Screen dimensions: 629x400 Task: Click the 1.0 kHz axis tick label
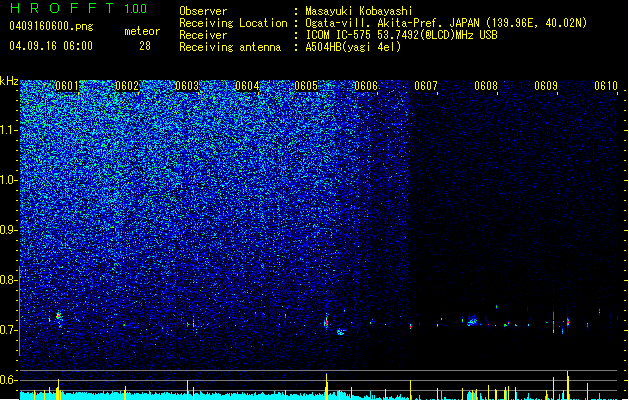[x=8, y=180]
